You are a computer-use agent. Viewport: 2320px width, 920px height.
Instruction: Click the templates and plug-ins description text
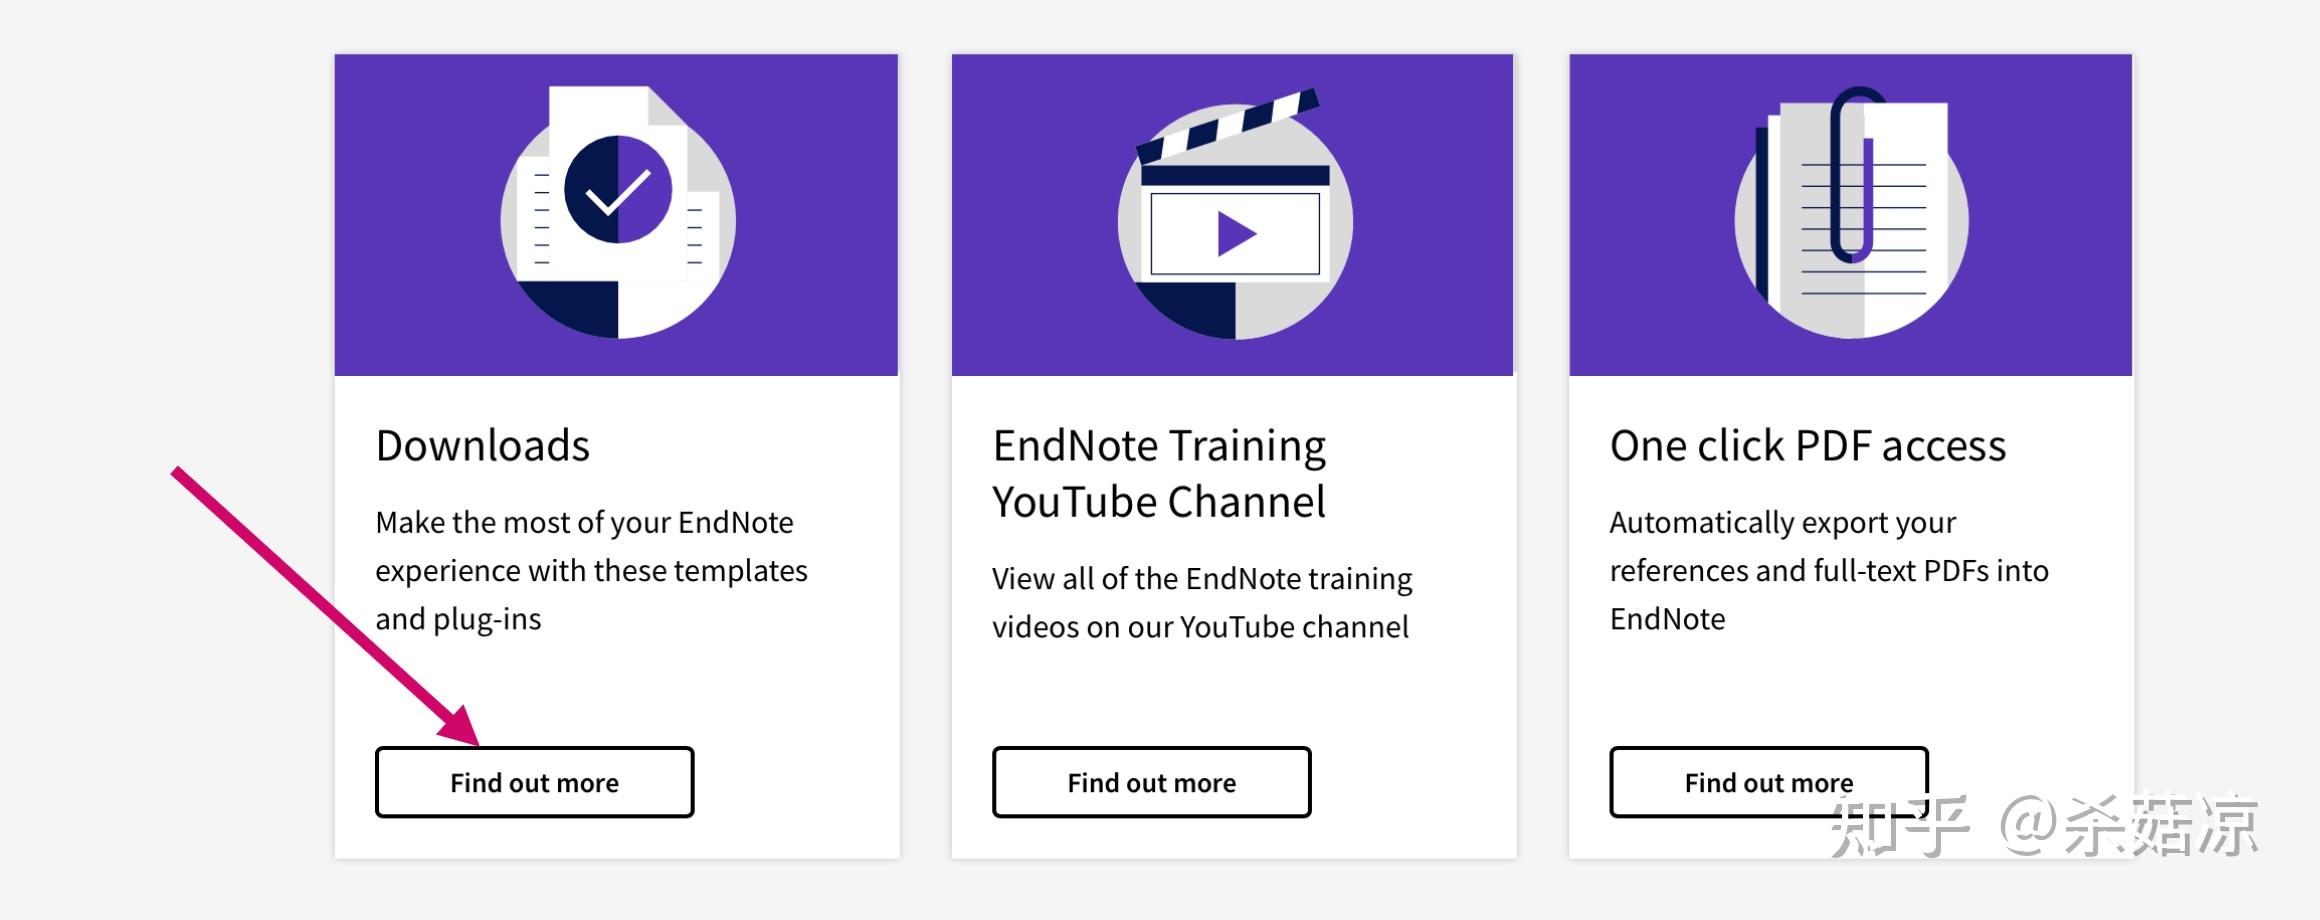click(x=591, y=570)
